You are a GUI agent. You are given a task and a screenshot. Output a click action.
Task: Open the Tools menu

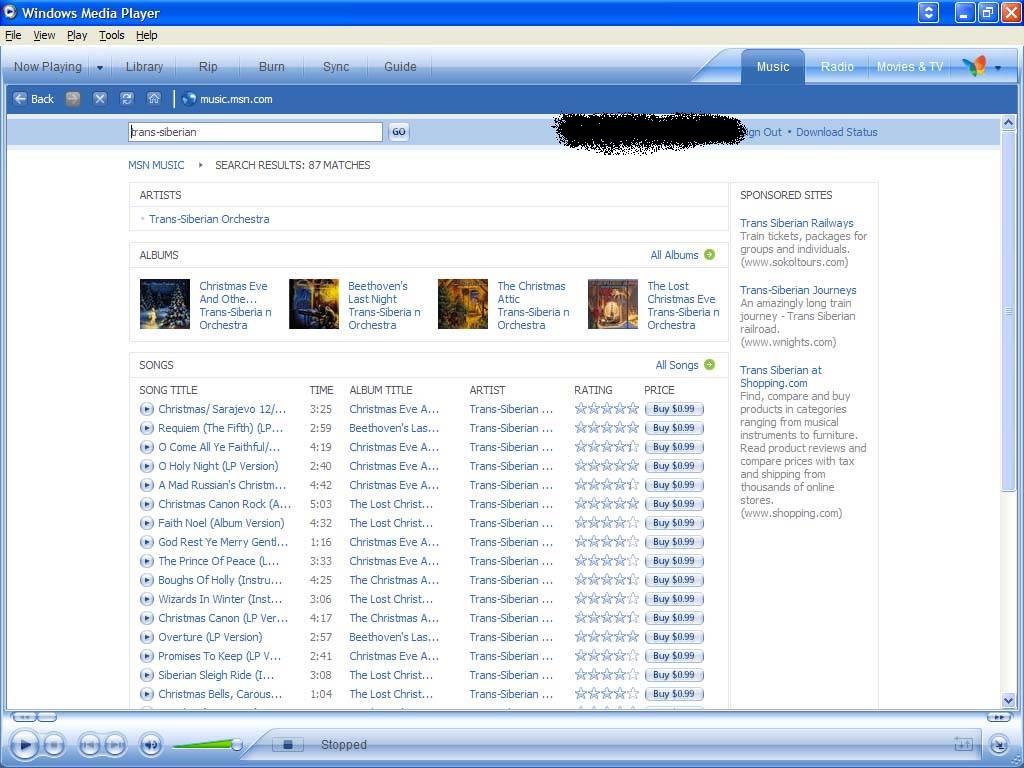click(112, 35)
